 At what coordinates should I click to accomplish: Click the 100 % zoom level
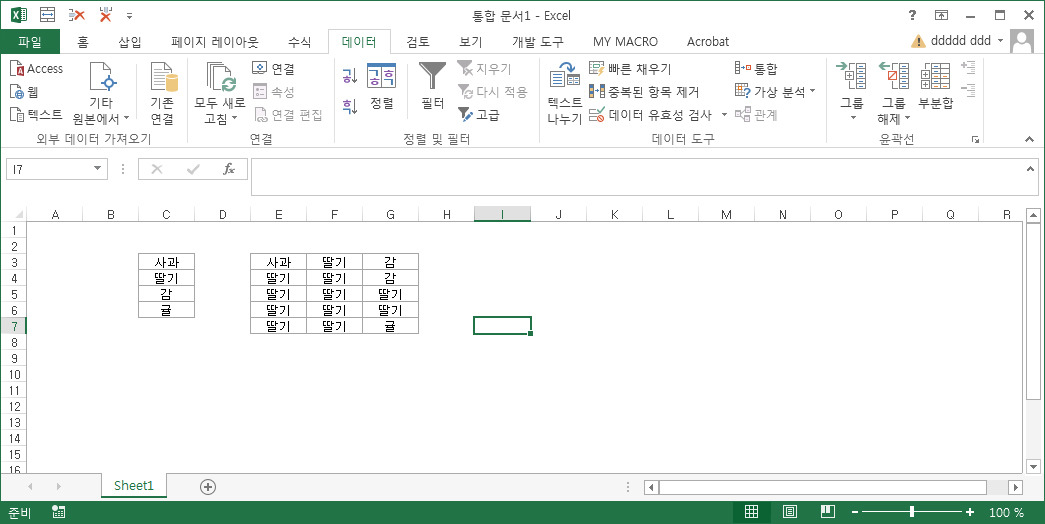[x=1007, y=513]
